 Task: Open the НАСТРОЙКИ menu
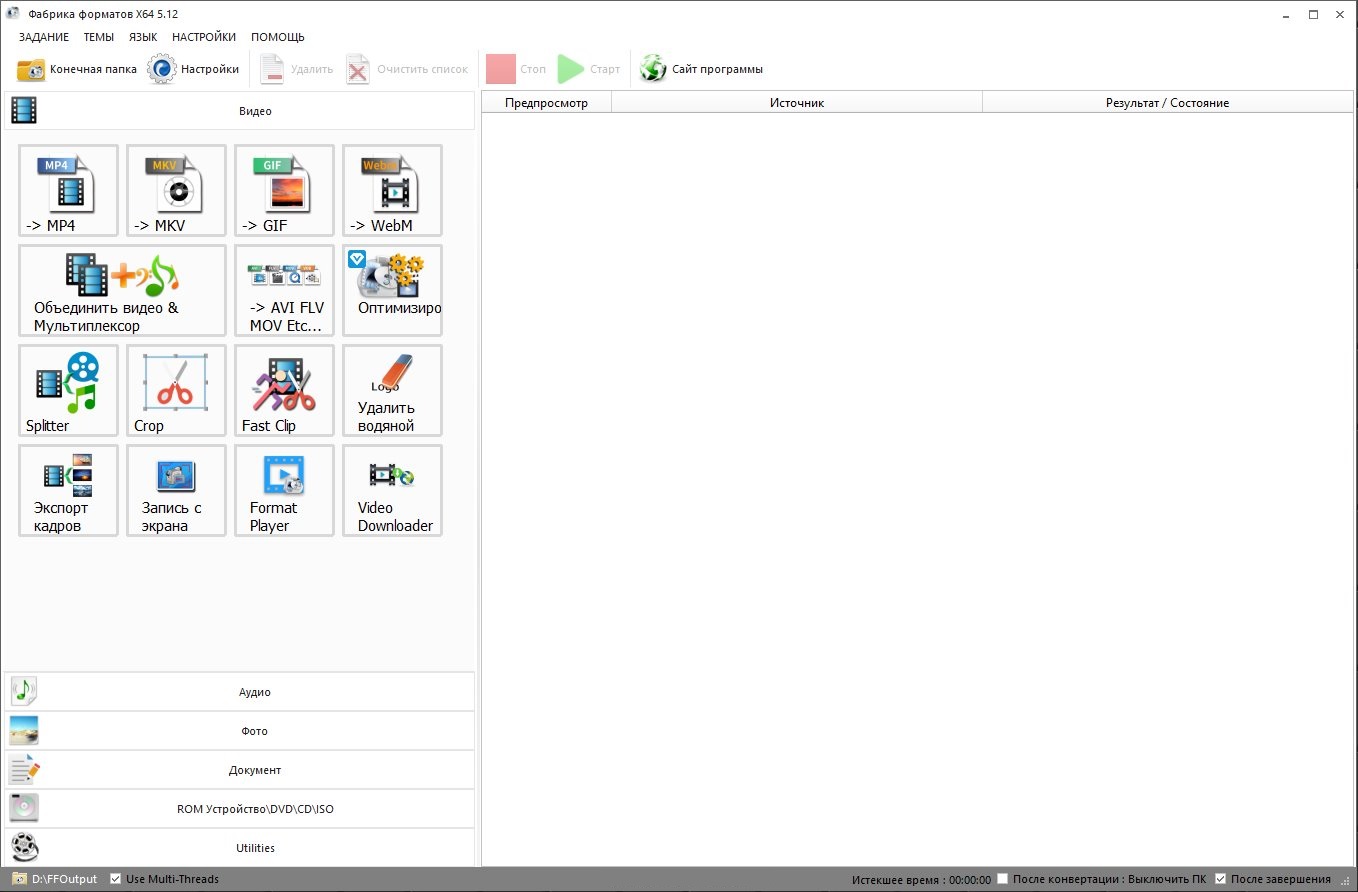coord(204,37)
